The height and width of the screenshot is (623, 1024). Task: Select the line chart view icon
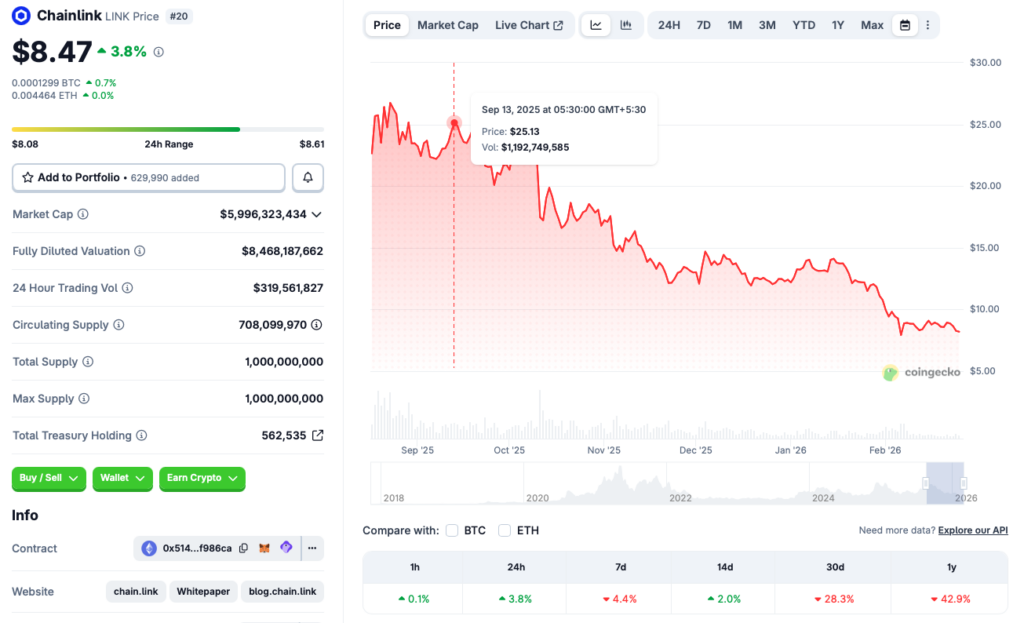click(595, 25)
